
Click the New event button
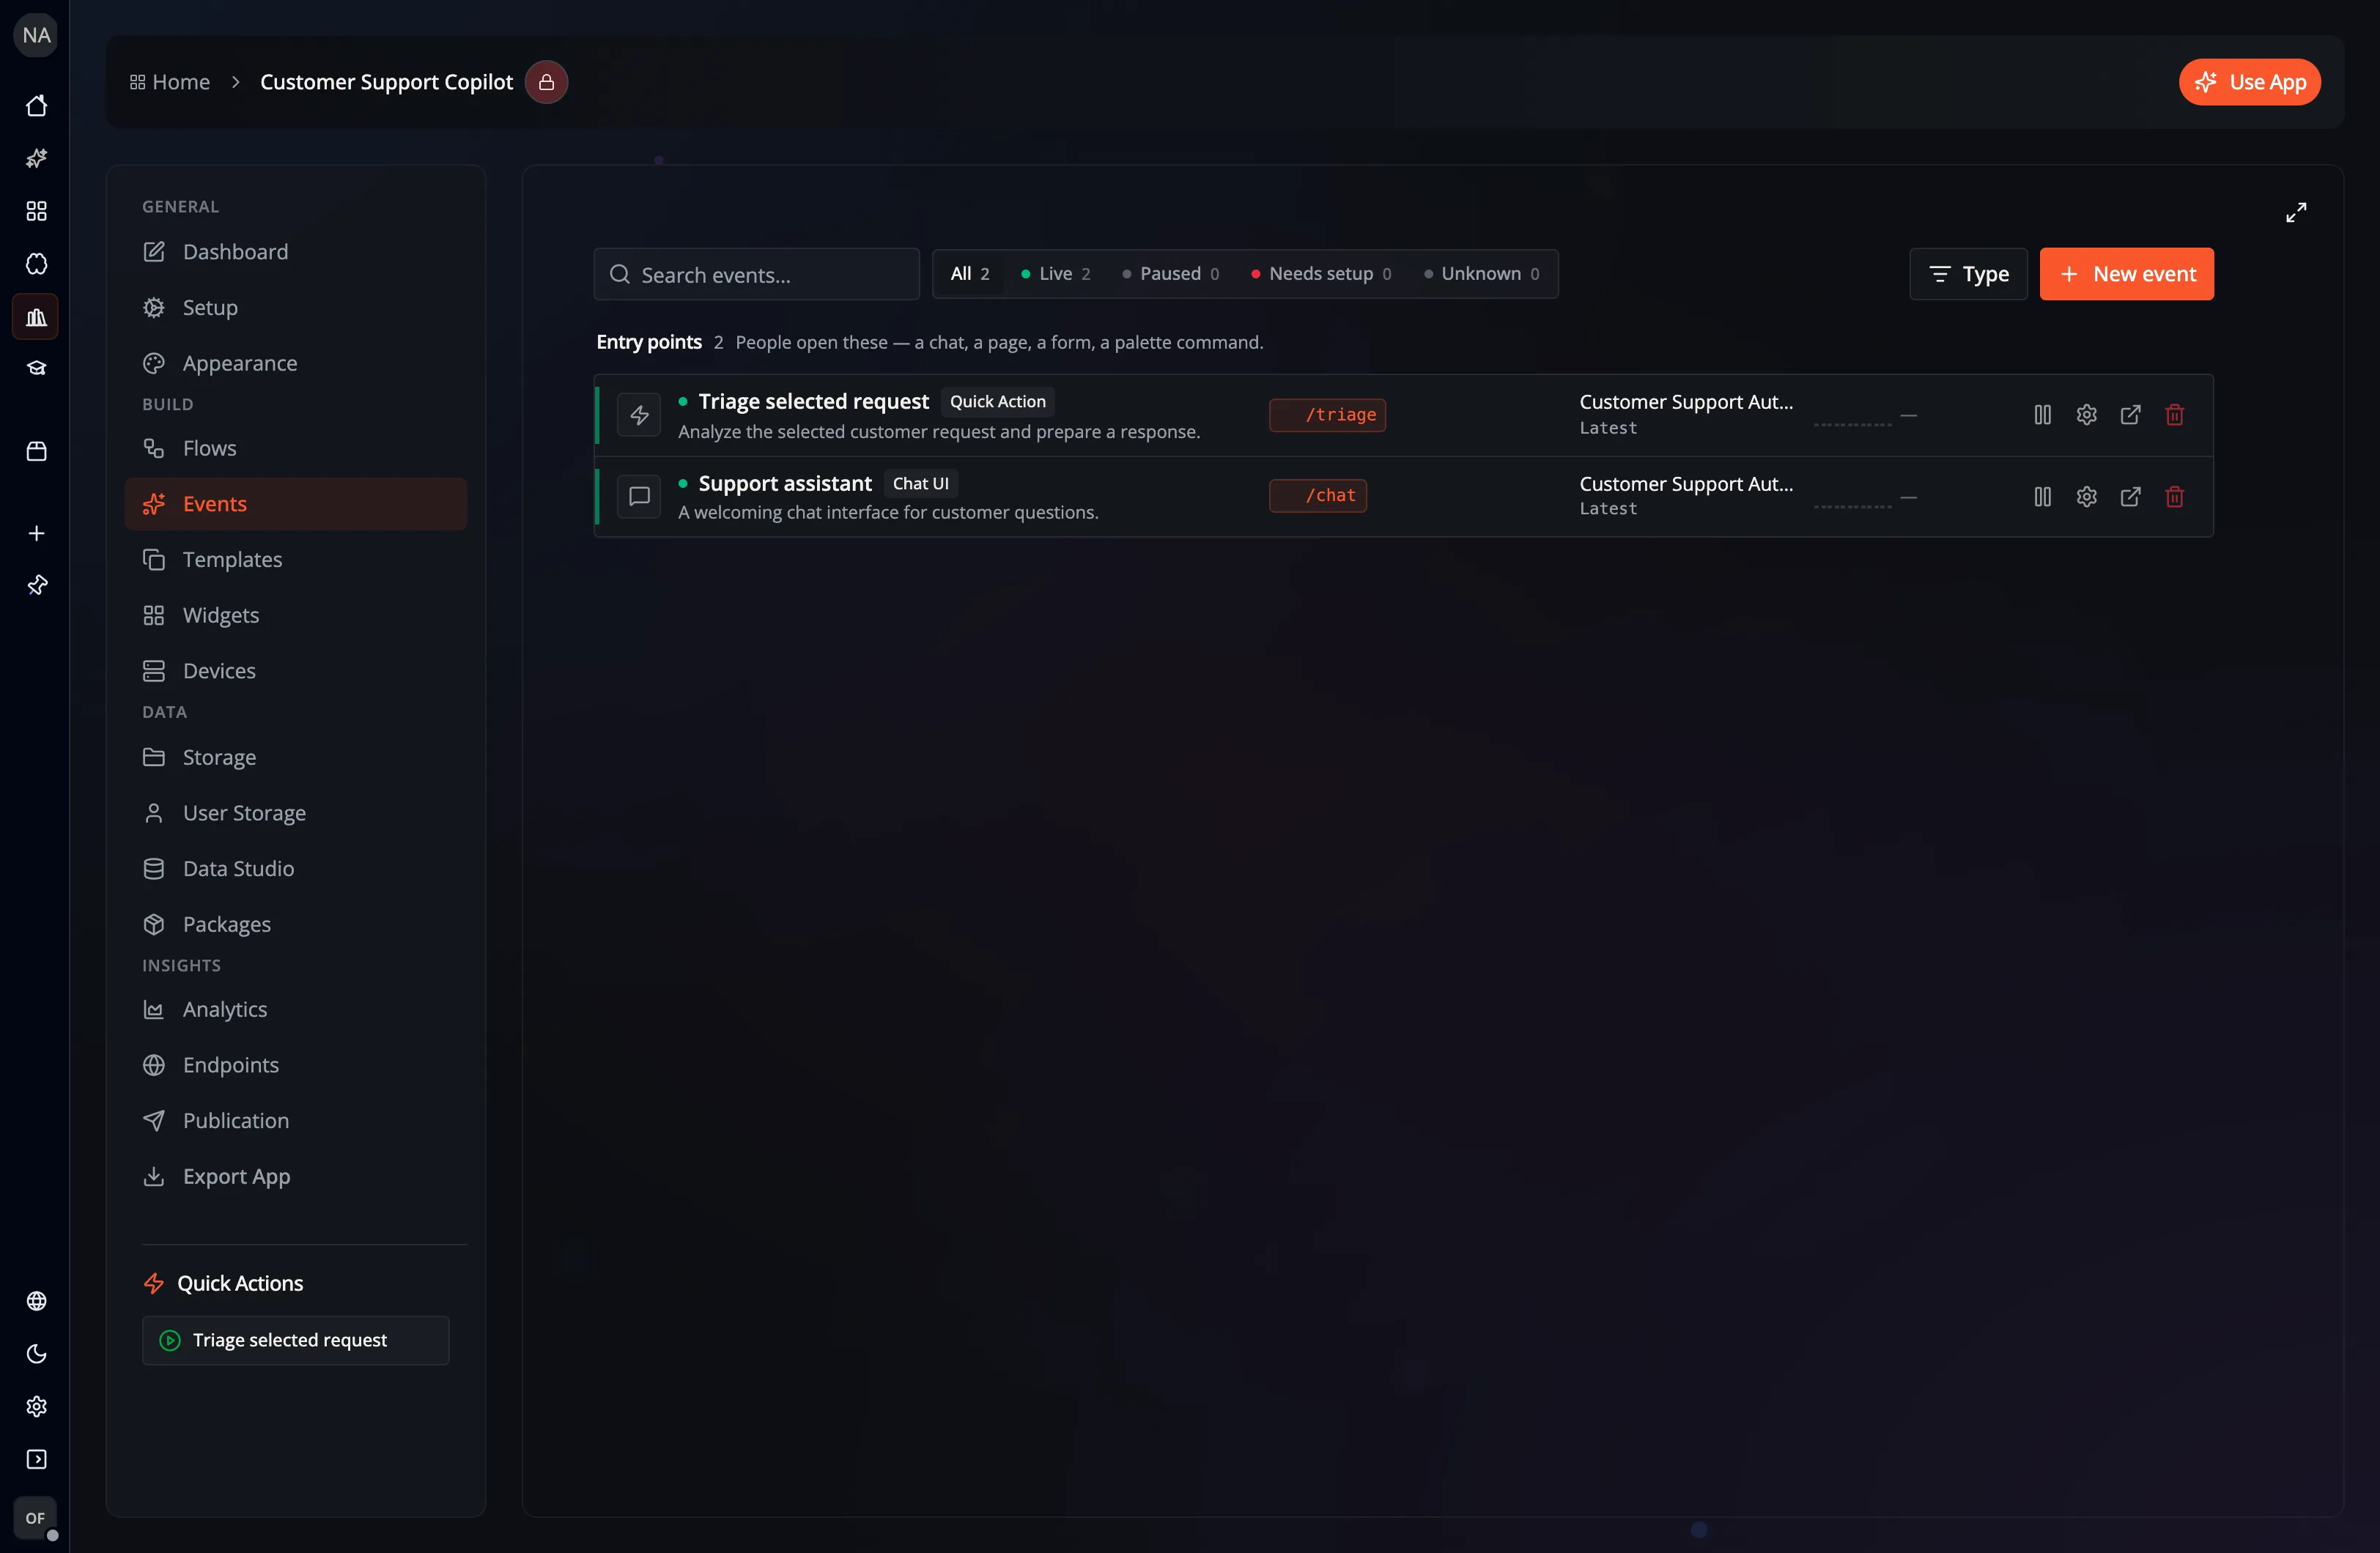(2126, 274)
